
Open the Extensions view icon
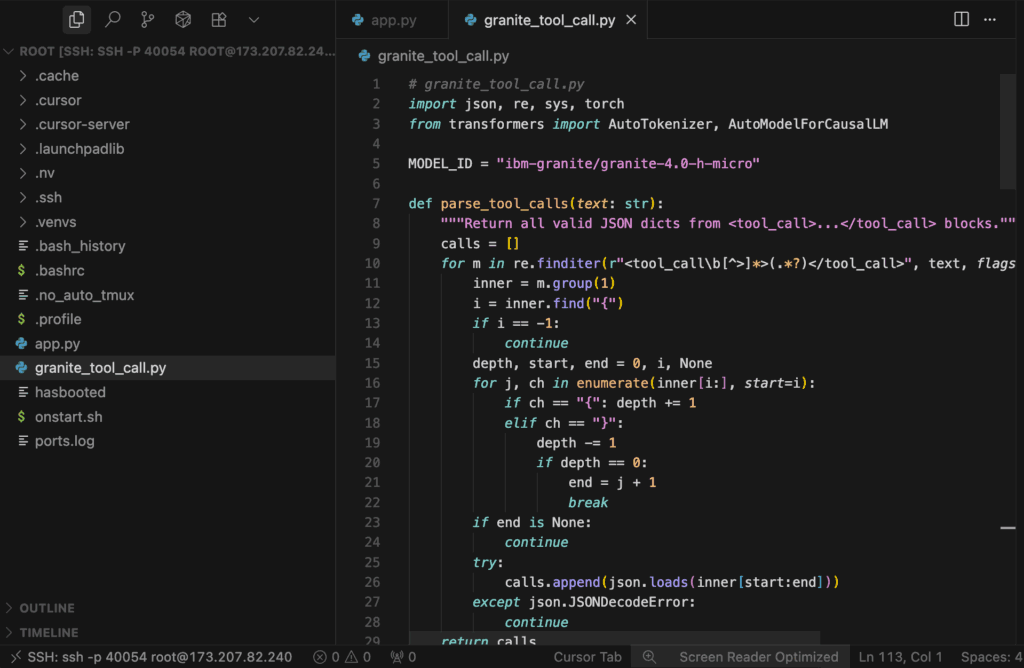(x=218, y=19)
